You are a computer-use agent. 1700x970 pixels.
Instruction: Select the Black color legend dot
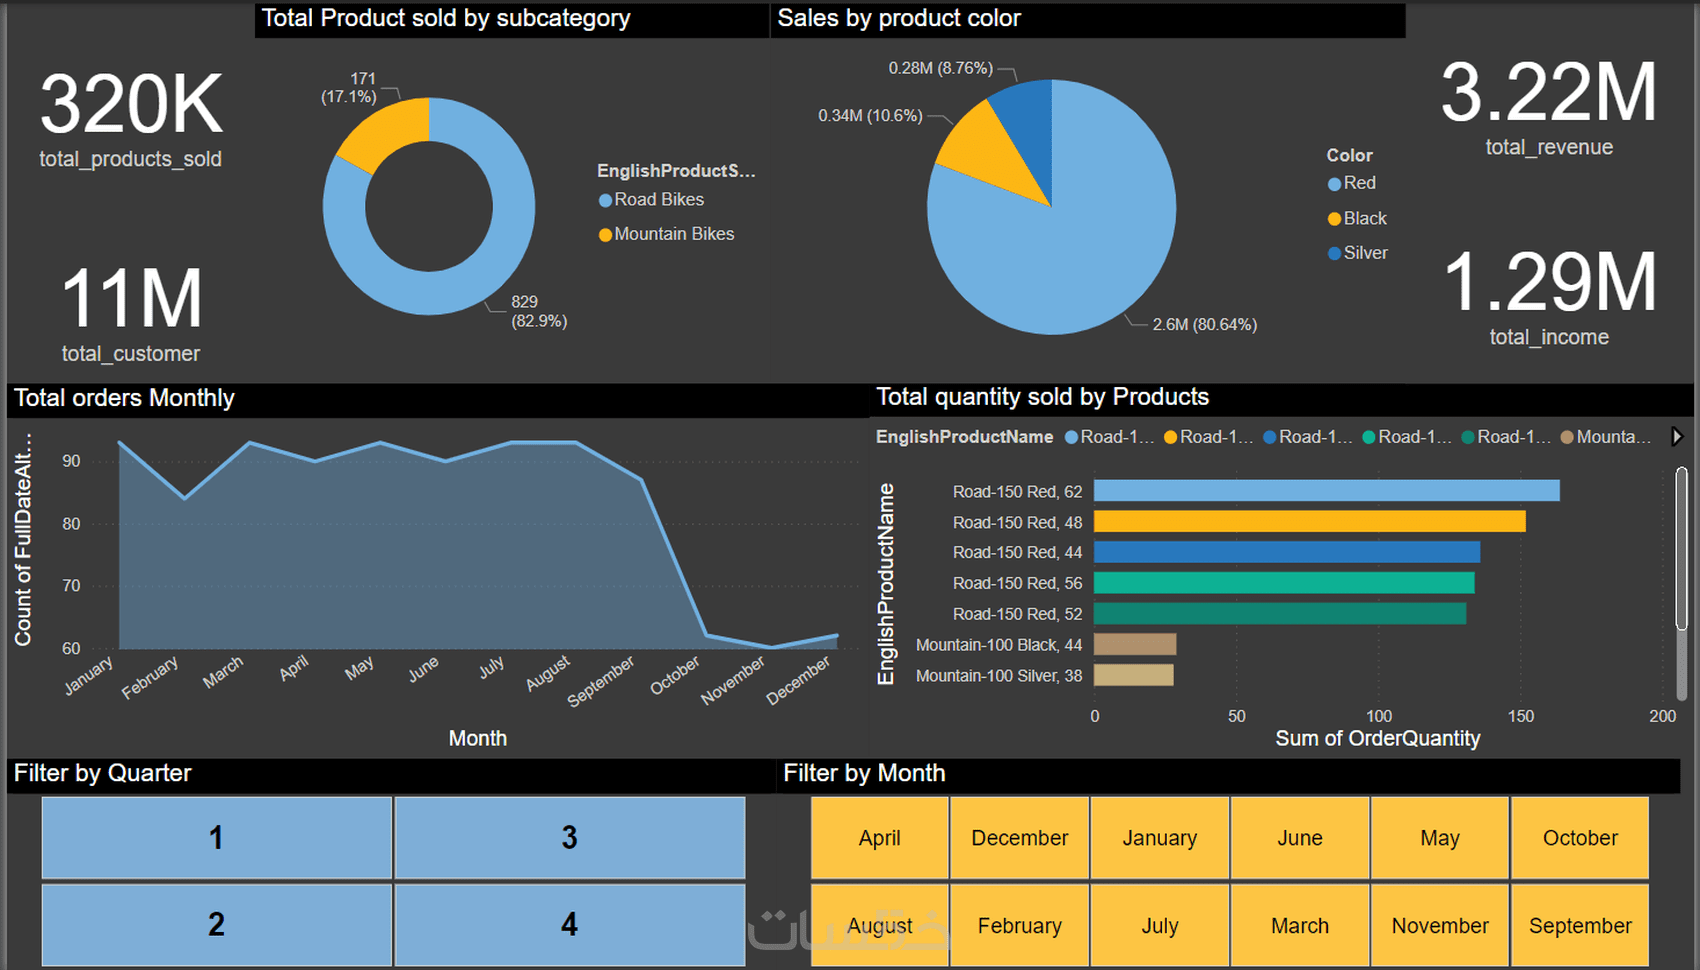(x=1334, y=219)
